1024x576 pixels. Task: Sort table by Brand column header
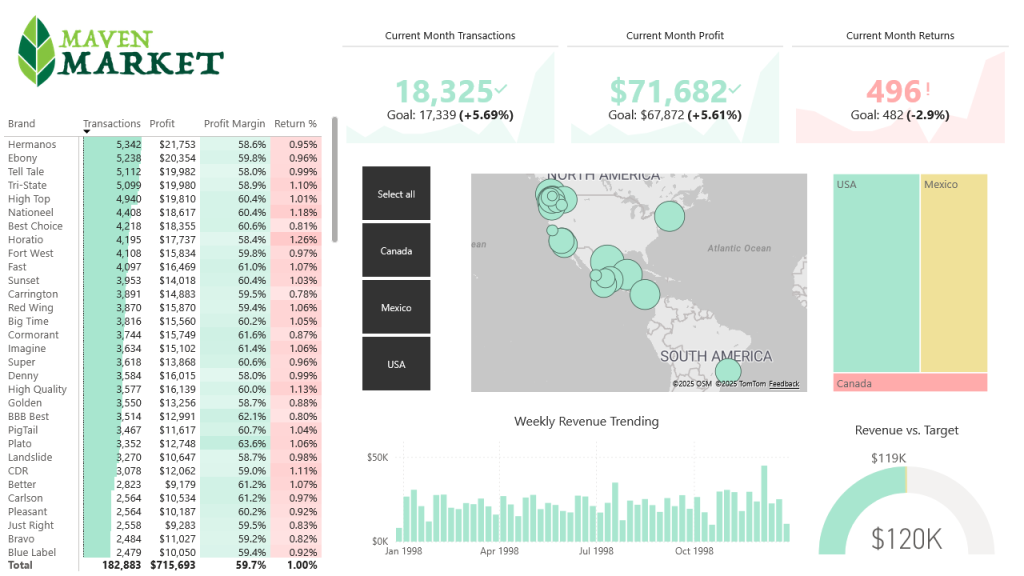click(22, 124)
